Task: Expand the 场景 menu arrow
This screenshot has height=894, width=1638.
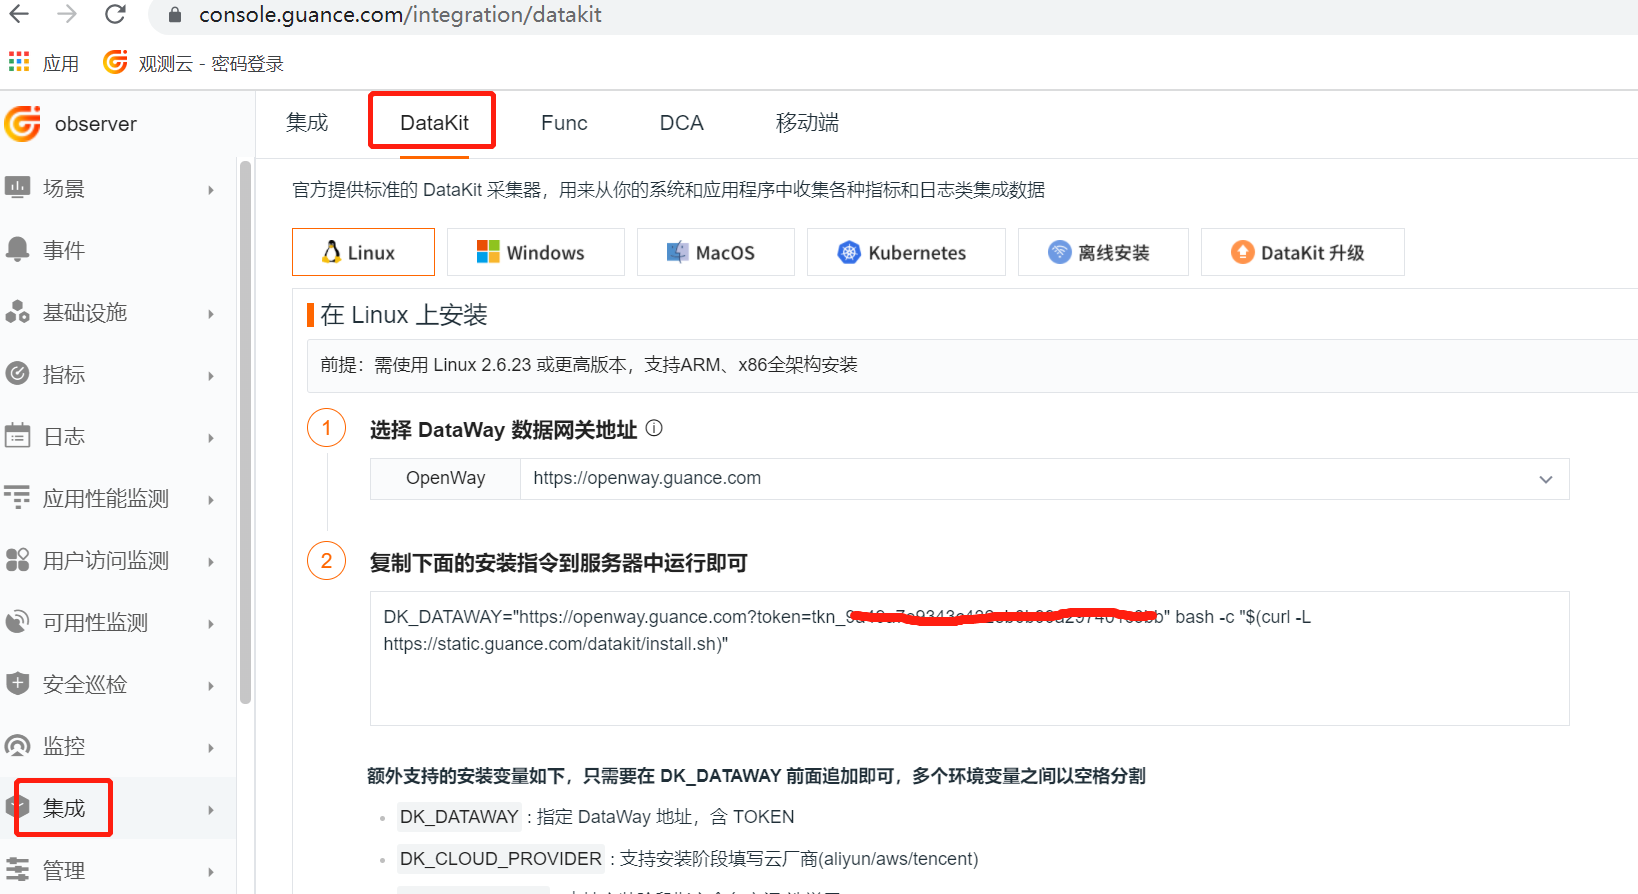Action: point(211,190)
